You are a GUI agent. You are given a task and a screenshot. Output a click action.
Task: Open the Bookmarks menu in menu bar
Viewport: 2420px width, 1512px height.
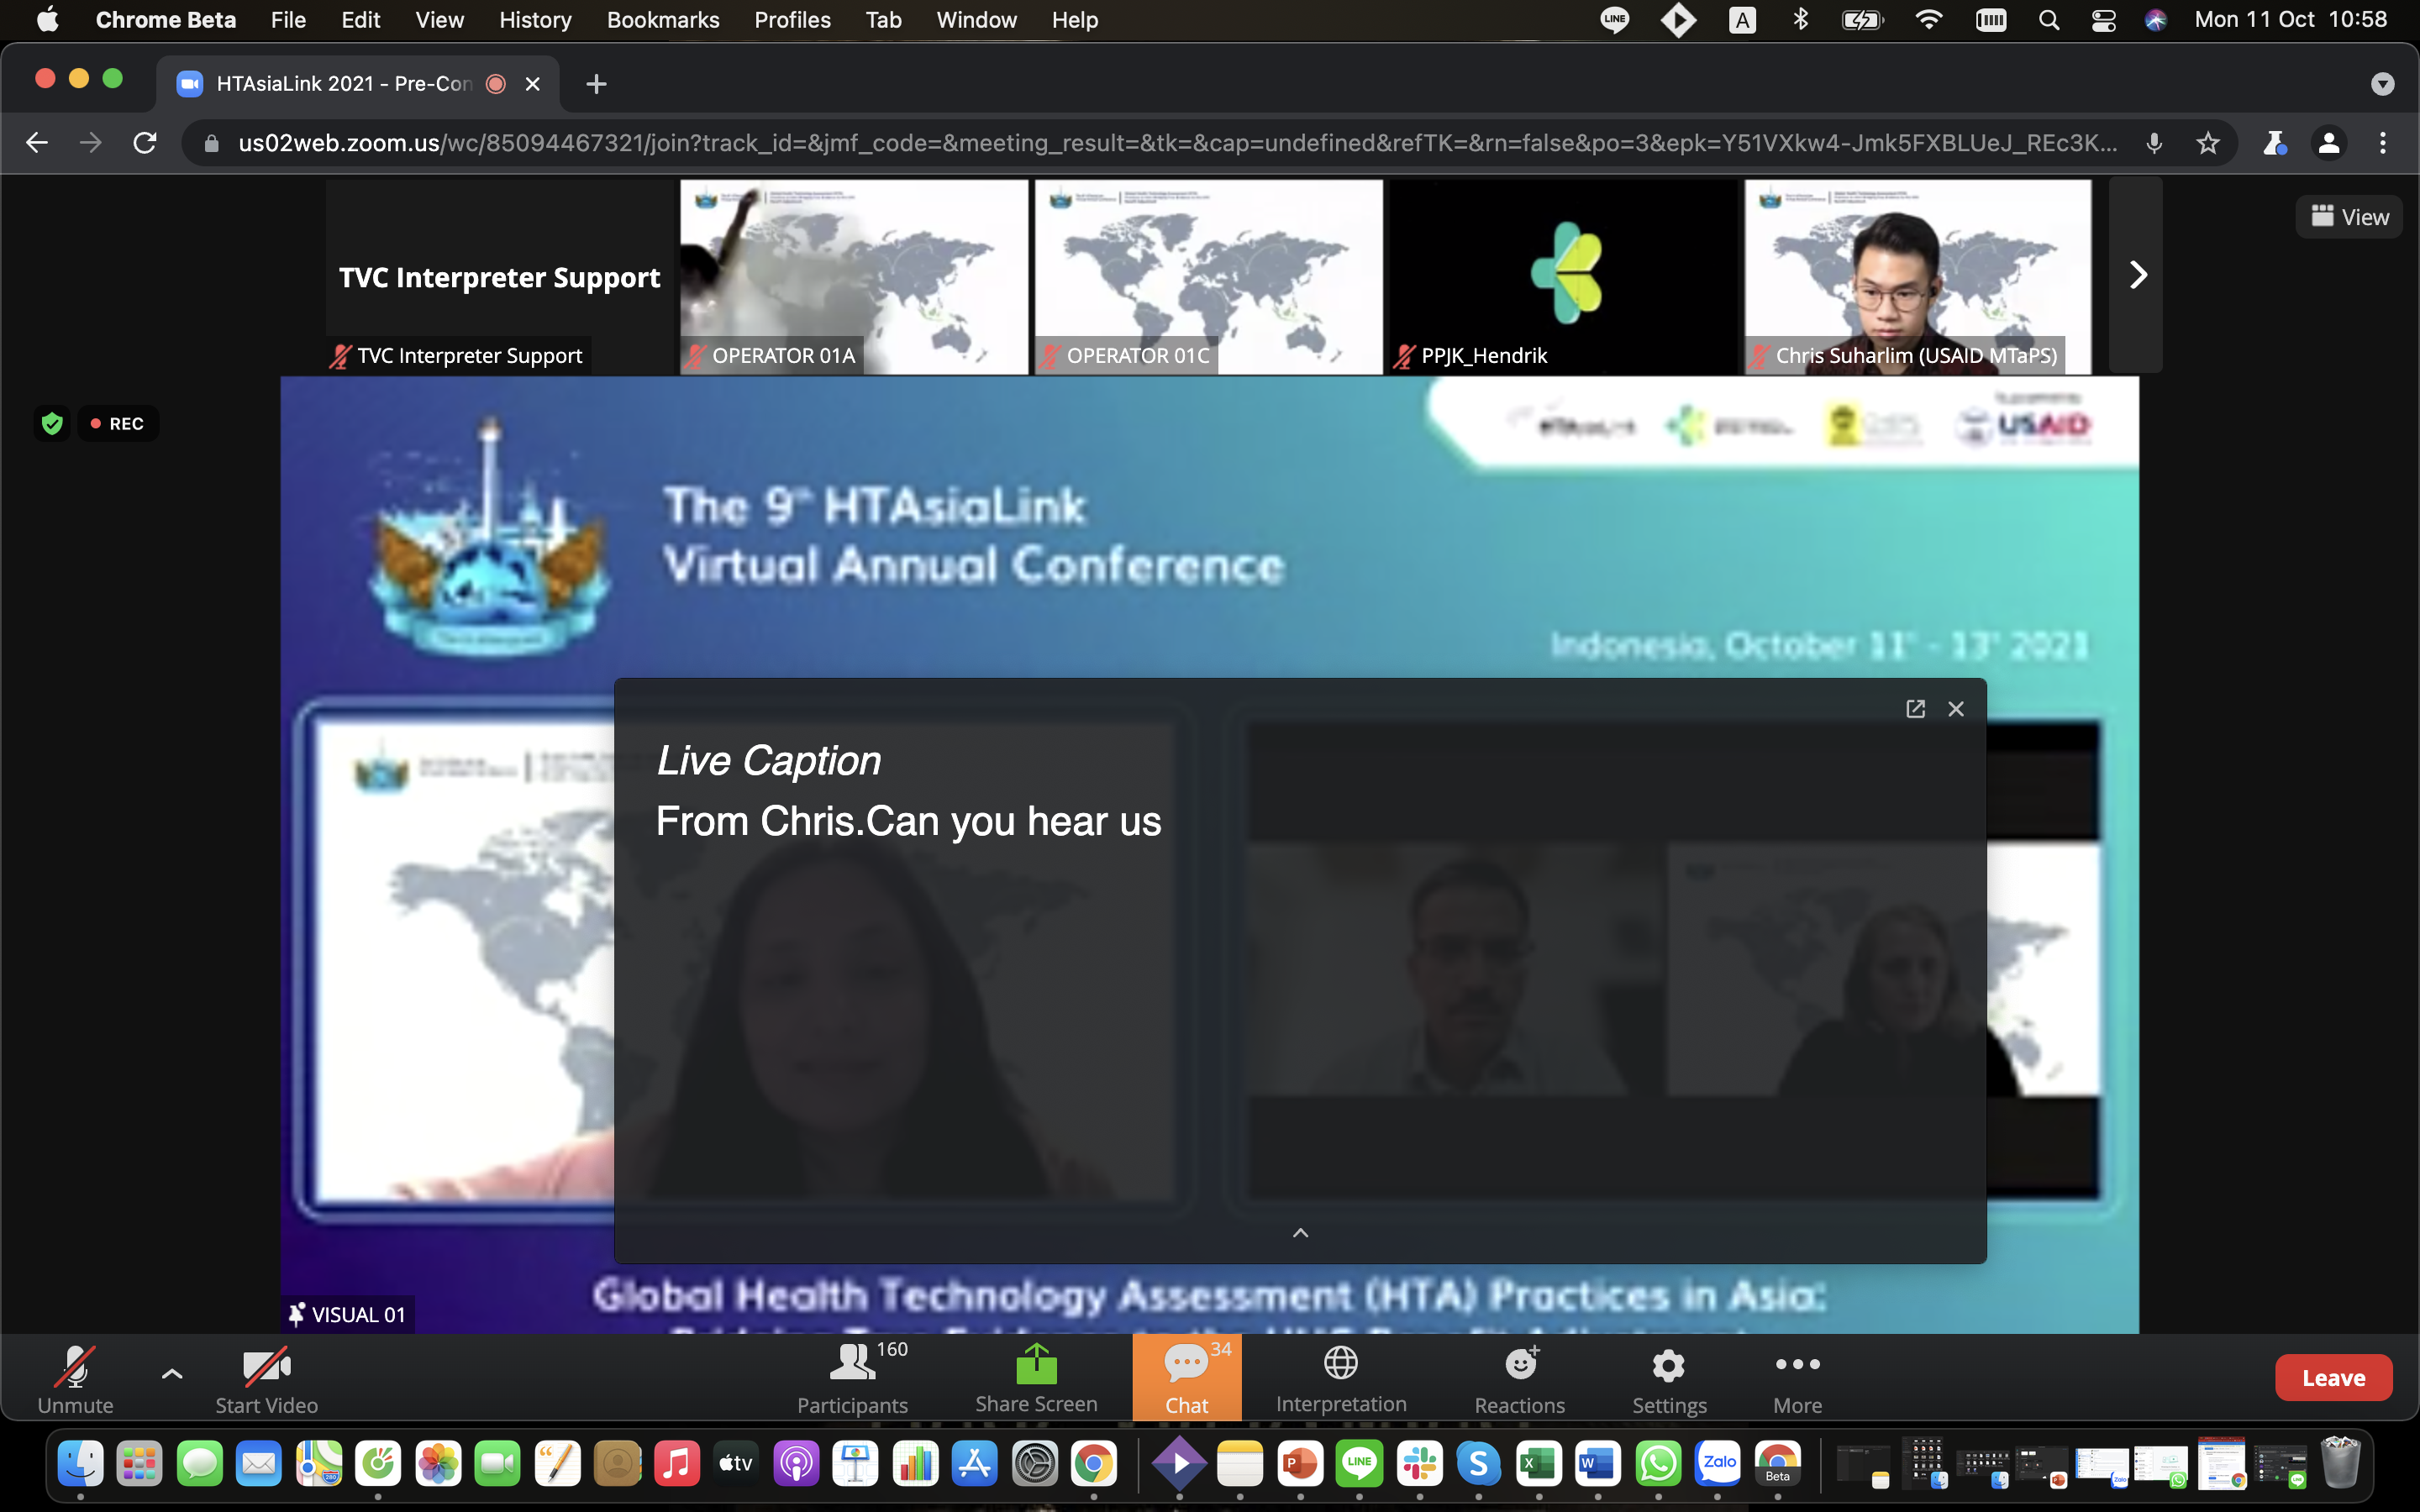point(662,20)
